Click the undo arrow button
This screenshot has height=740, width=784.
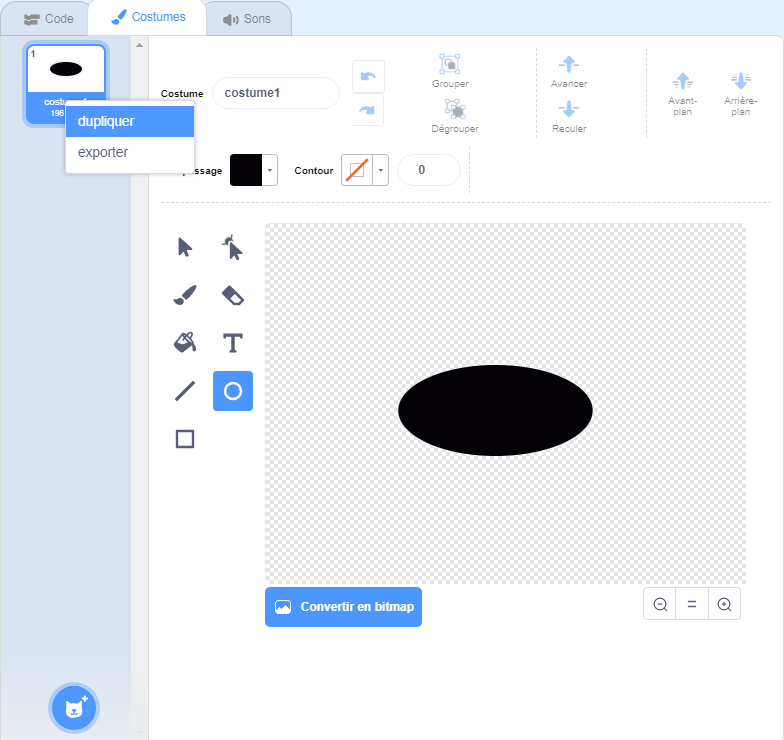pos(368,77)
